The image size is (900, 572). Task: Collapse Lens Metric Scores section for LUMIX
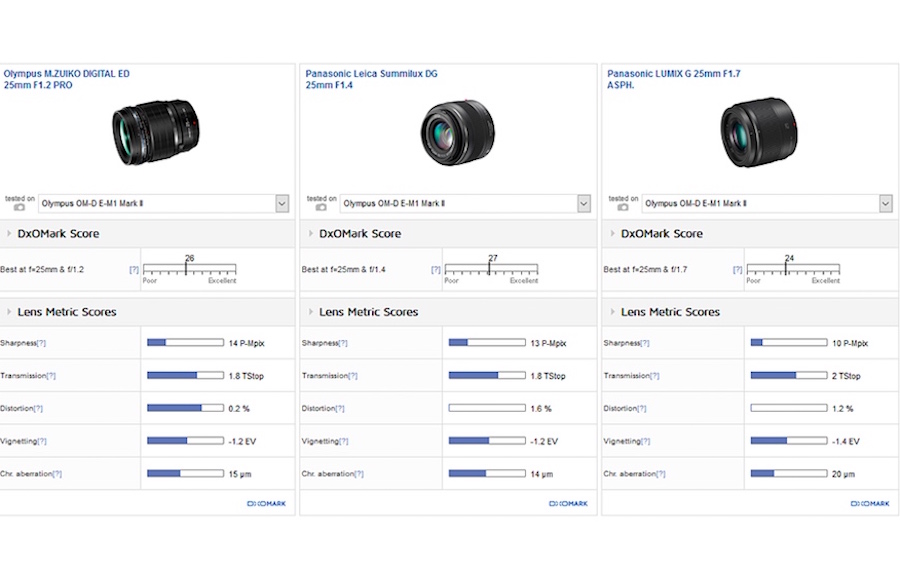613,312
